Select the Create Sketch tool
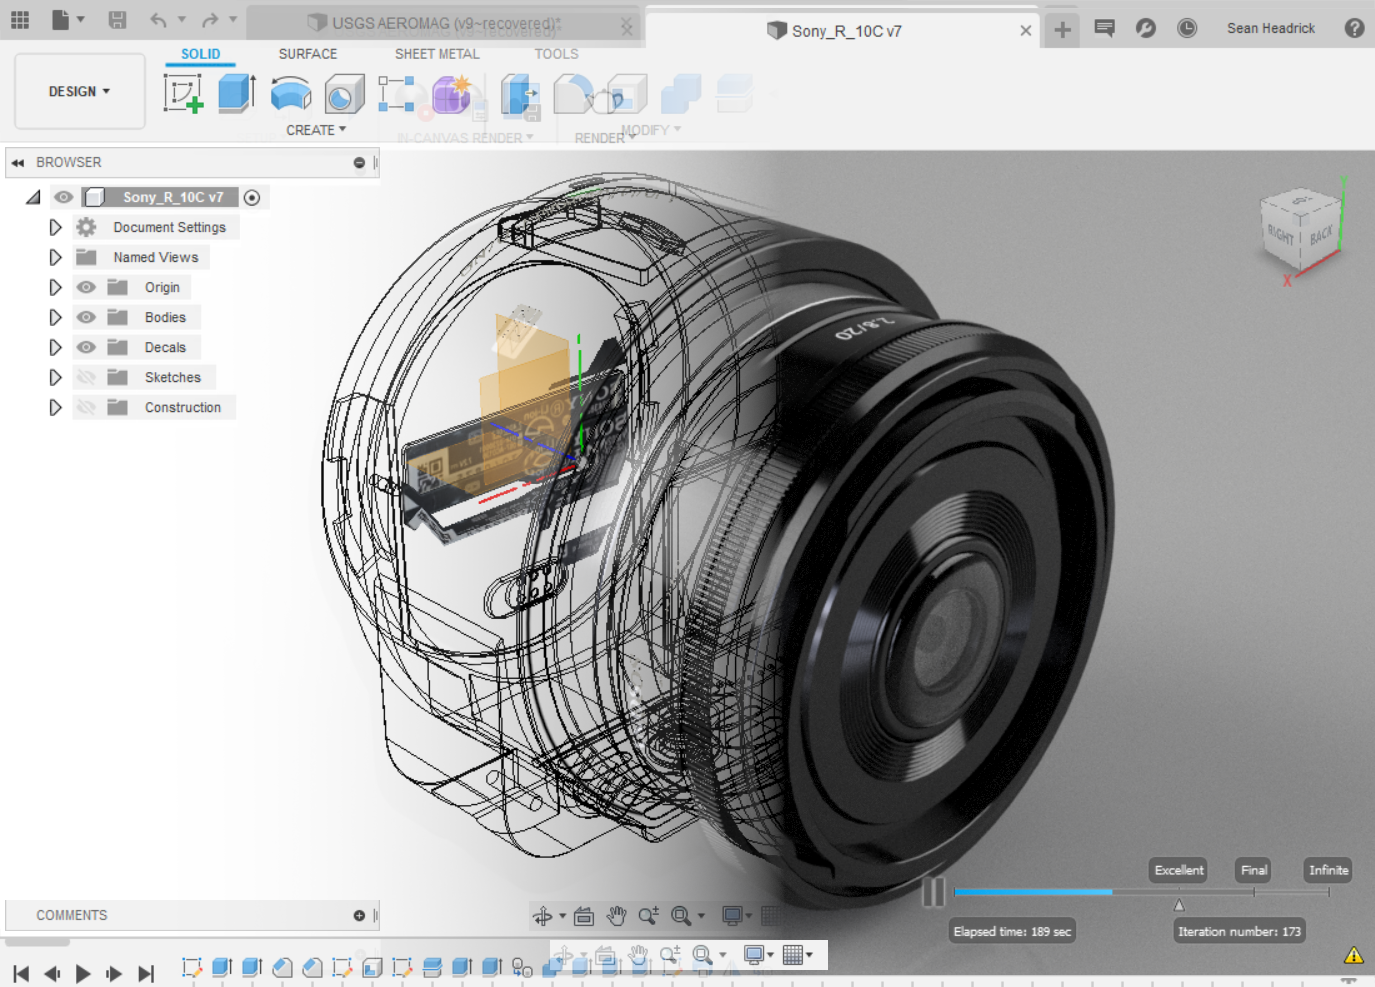 [184, 92]
